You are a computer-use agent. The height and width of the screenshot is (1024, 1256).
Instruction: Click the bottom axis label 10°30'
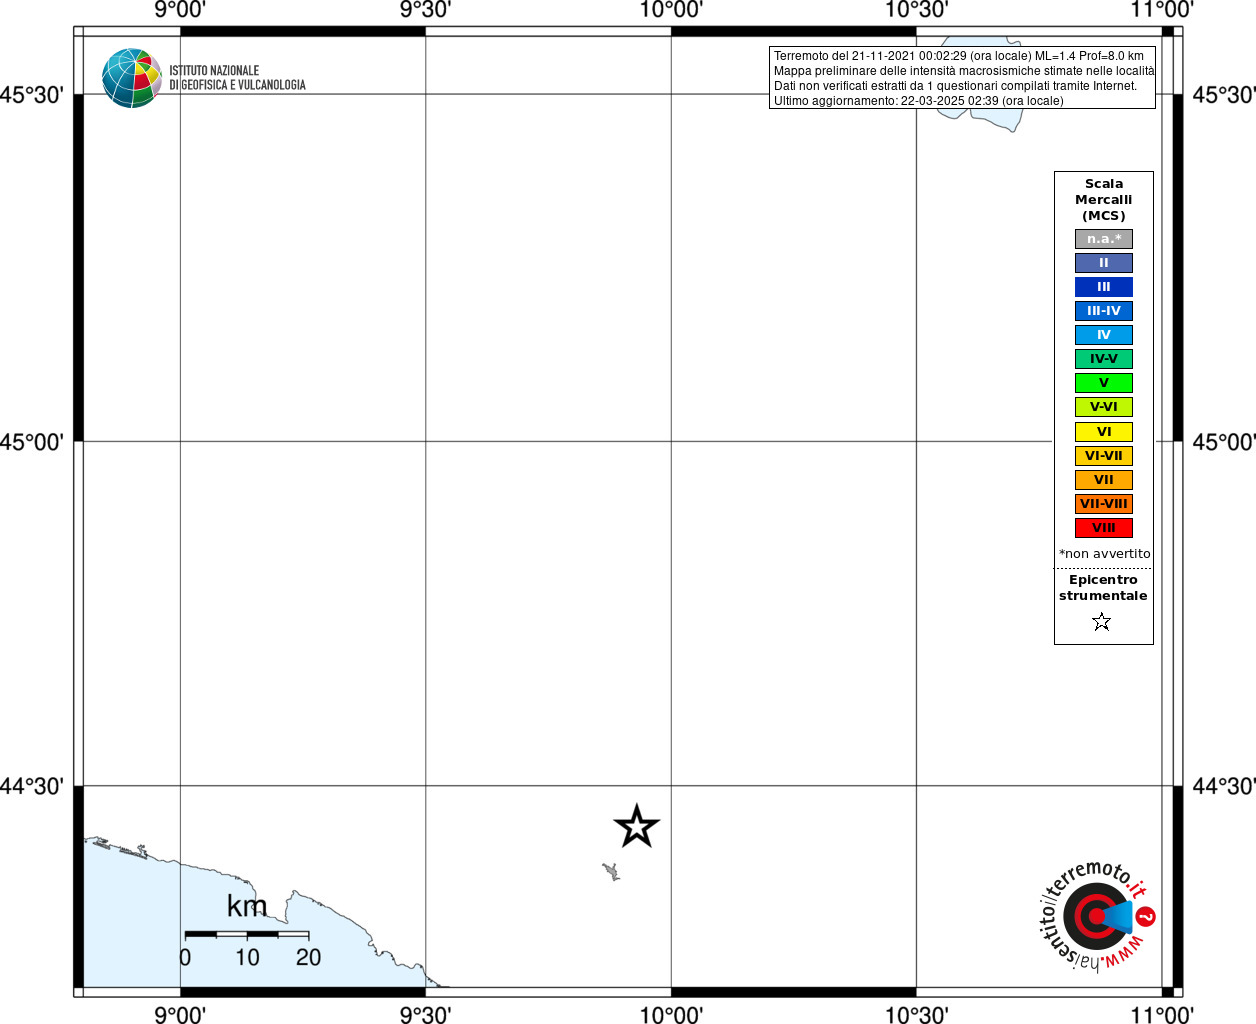[x=916, y=1015]
